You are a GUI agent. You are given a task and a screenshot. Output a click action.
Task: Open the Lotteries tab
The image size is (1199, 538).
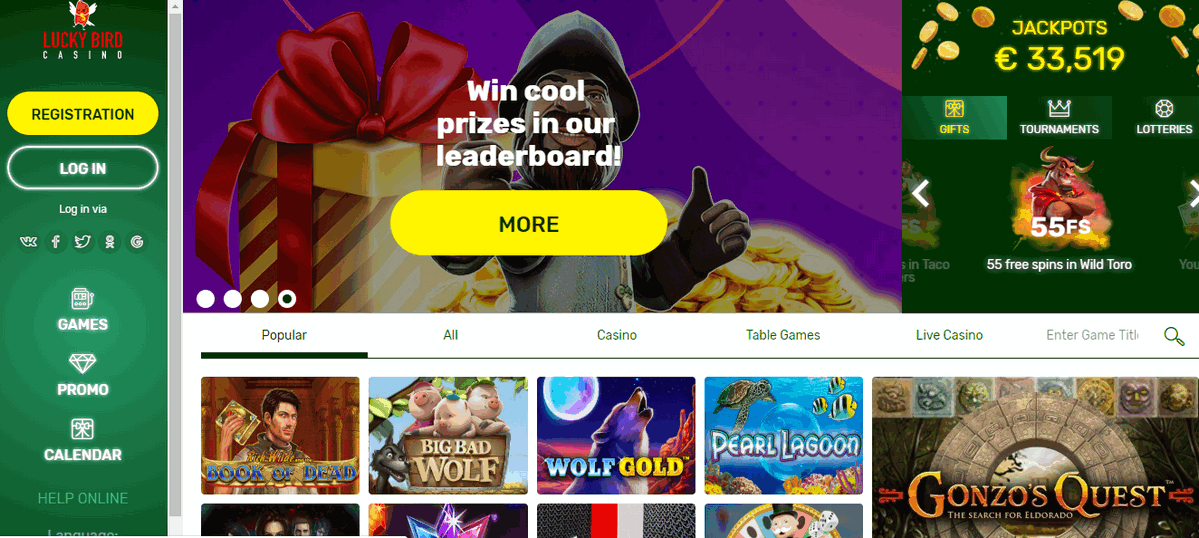click(x=1164, y=118)
